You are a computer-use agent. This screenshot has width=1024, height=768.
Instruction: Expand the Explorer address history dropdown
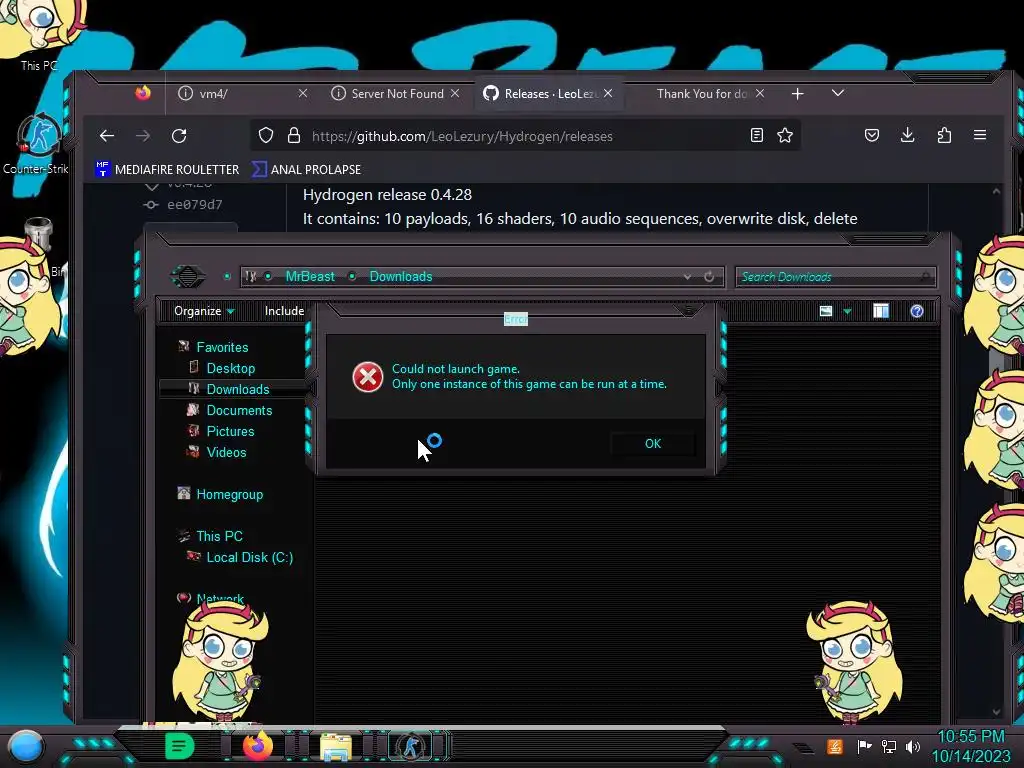coord(687,277)
